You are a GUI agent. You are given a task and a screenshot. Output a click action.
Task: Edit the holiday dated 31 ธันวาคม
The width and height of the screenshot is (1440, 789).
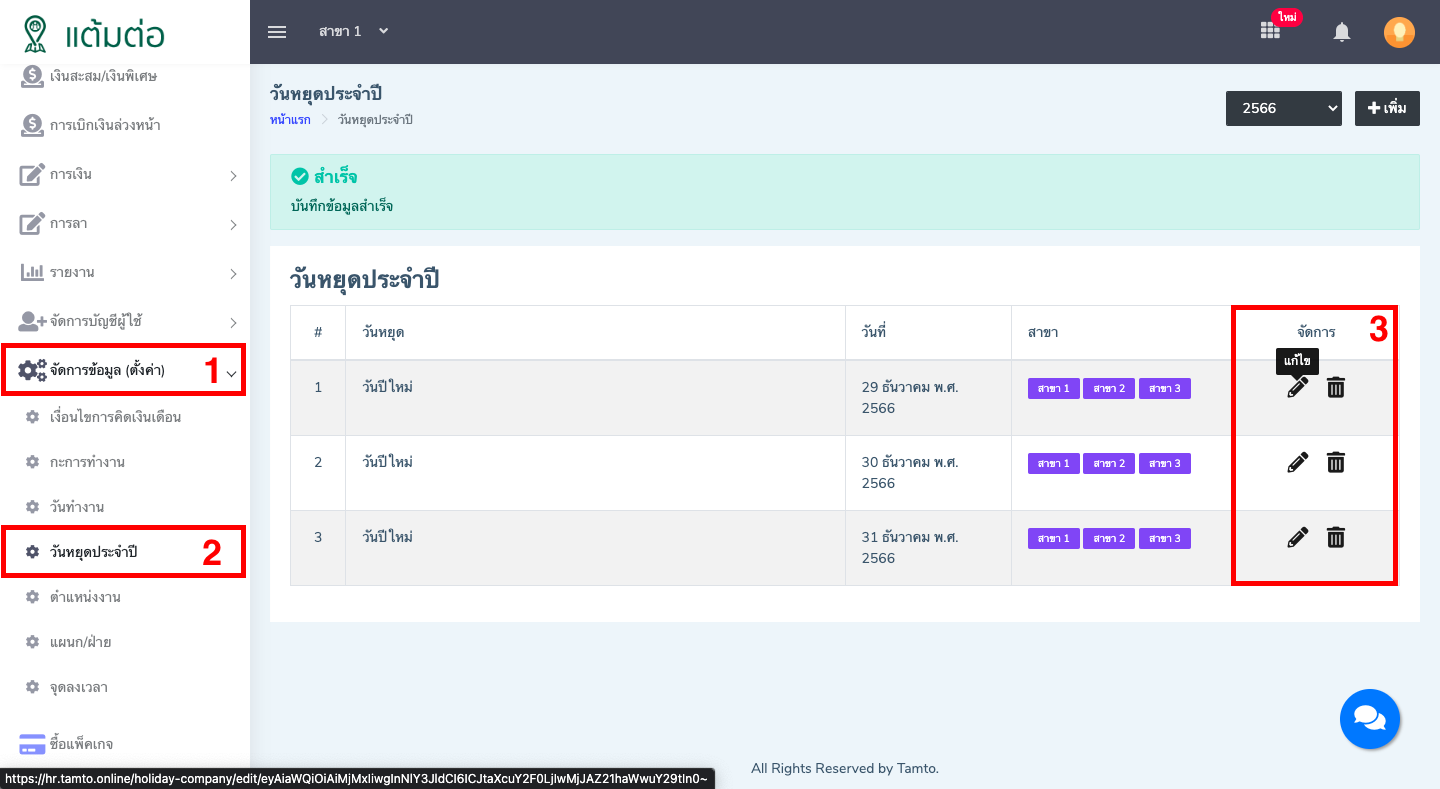pyautogui.click(x=1297, y=537)
